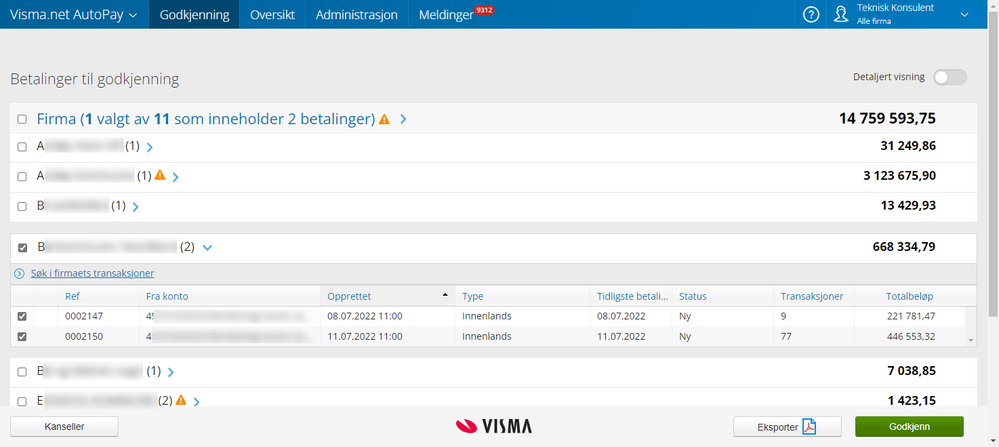Click the circled arrow icon before Søk i firmaets transaksjoner
The height and width of the screenshot is (447, 999).
click(x=19, y=274)
